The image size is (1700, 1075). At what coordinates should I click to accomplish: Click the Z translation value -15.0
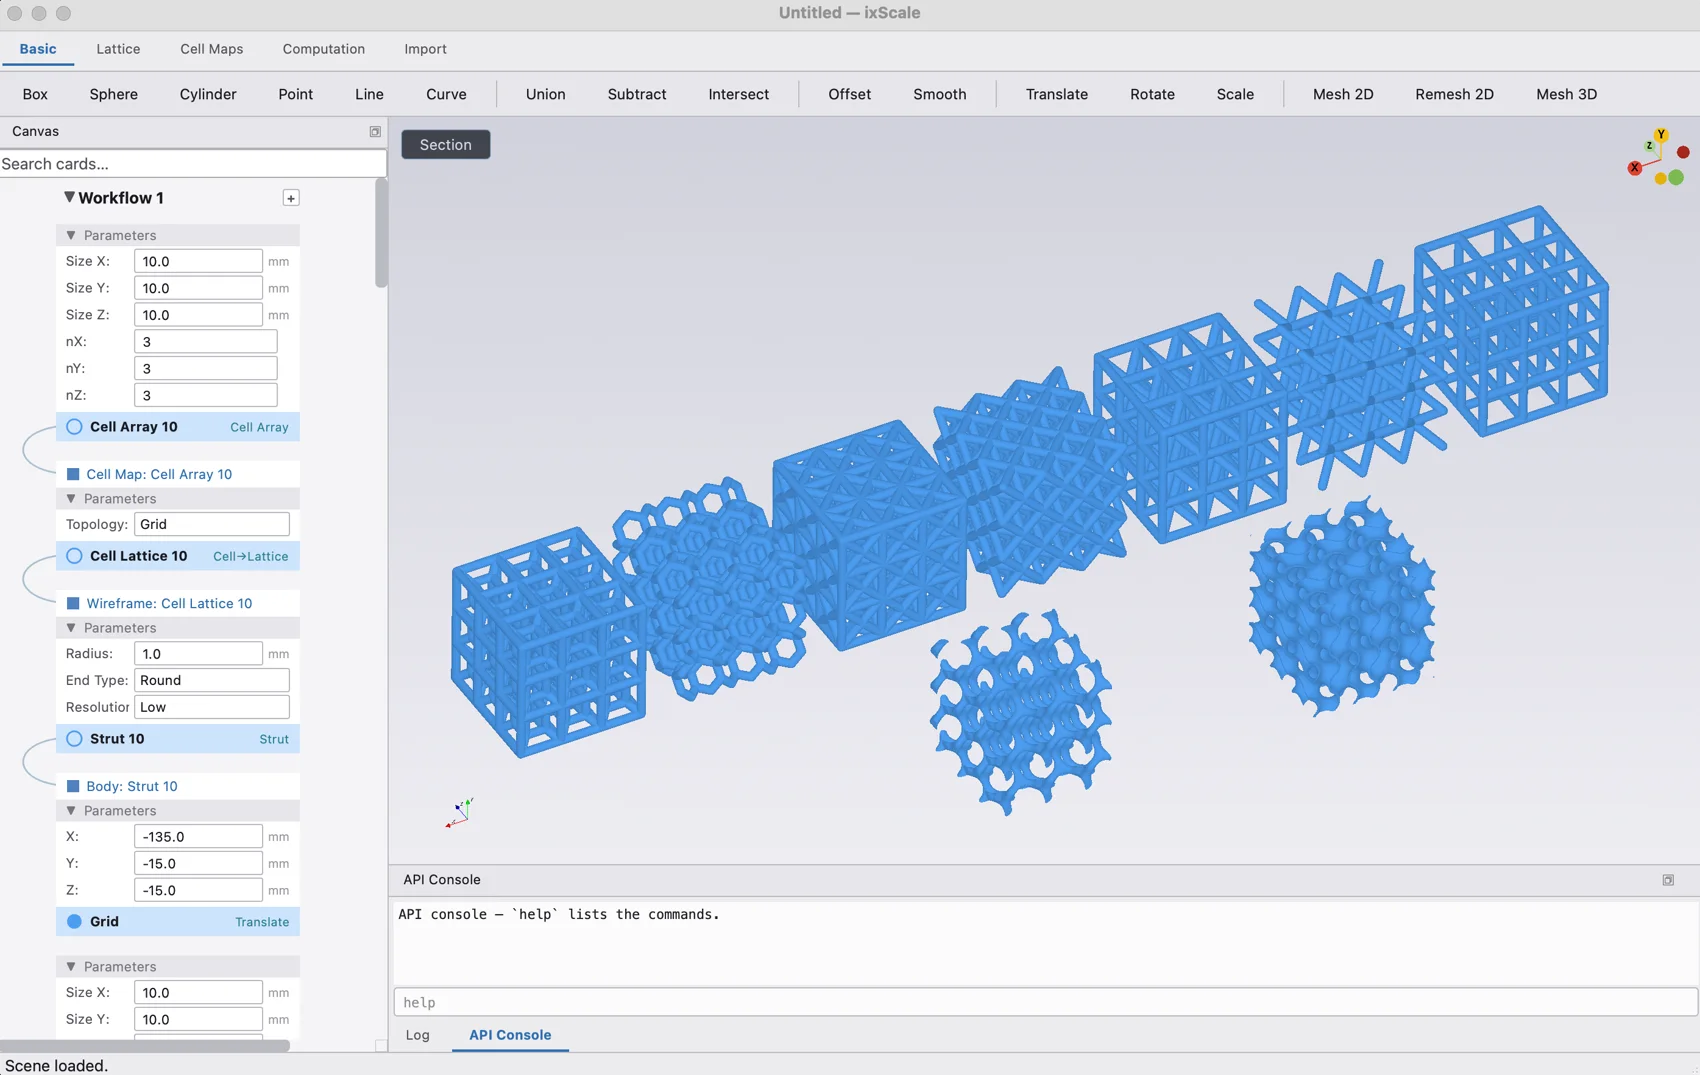[x=198, y=890]
